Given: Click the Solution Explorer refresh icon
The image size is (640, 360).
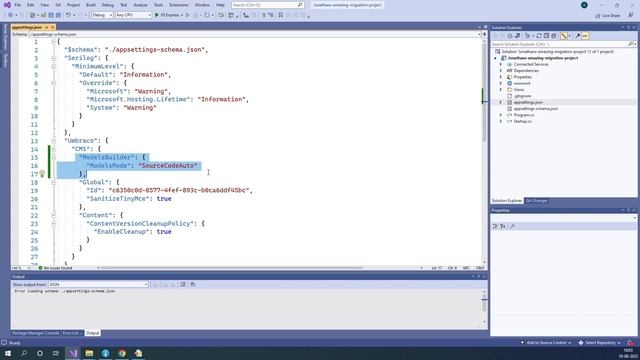Looking at the screenshot, I should tap(539, 36).
